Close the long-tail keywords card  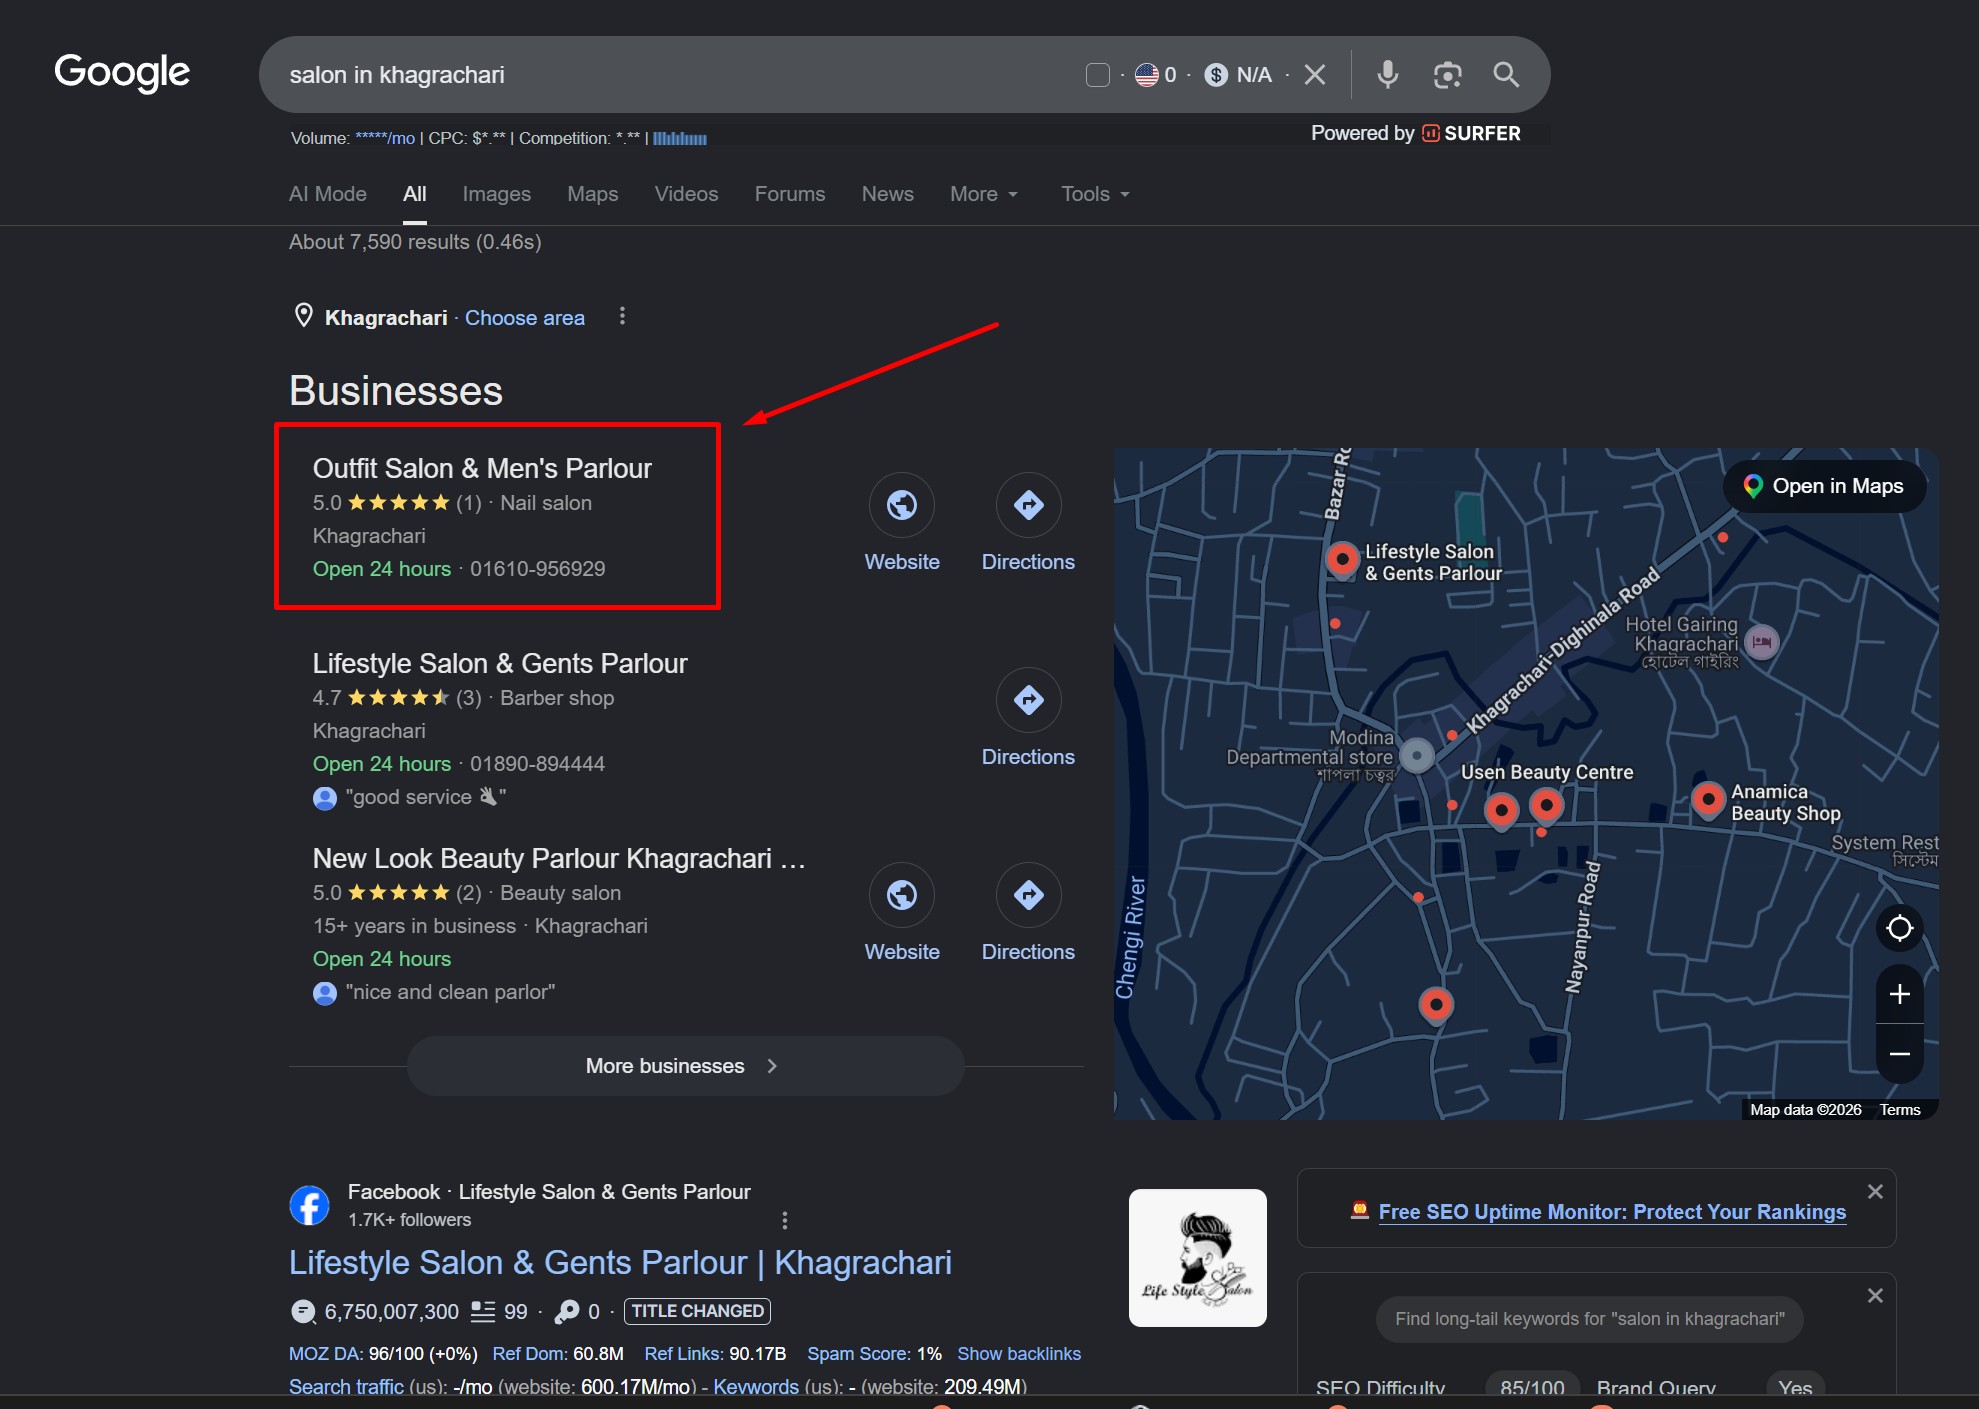pos(1875,1295)
